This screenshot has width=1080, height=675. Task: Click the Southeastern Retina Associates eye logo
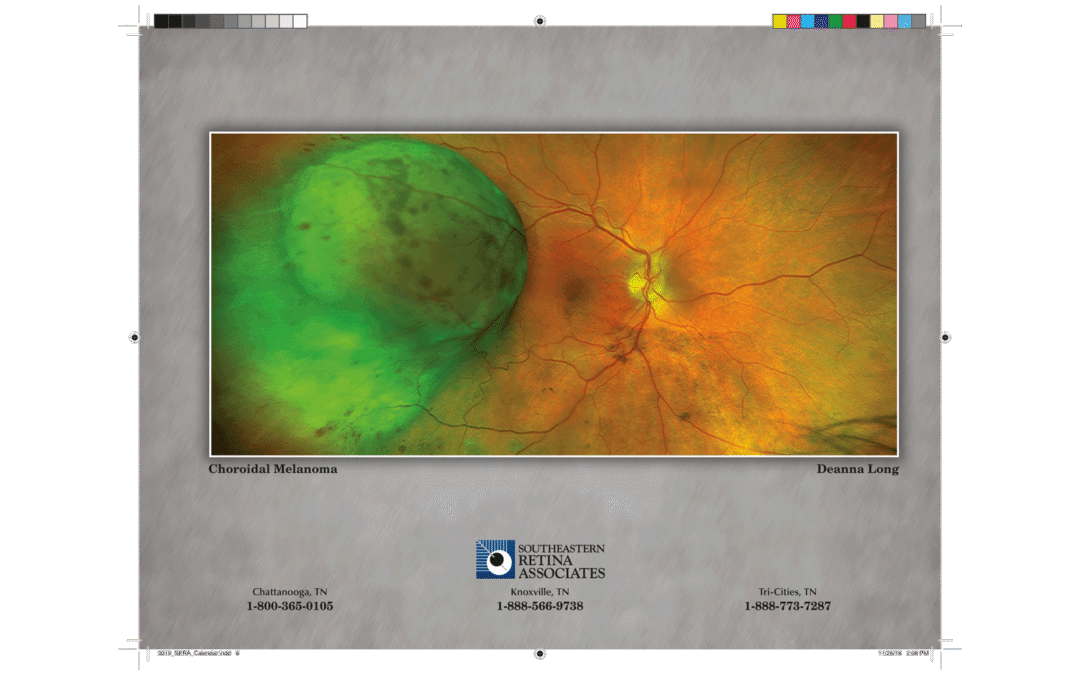[495, 559]
